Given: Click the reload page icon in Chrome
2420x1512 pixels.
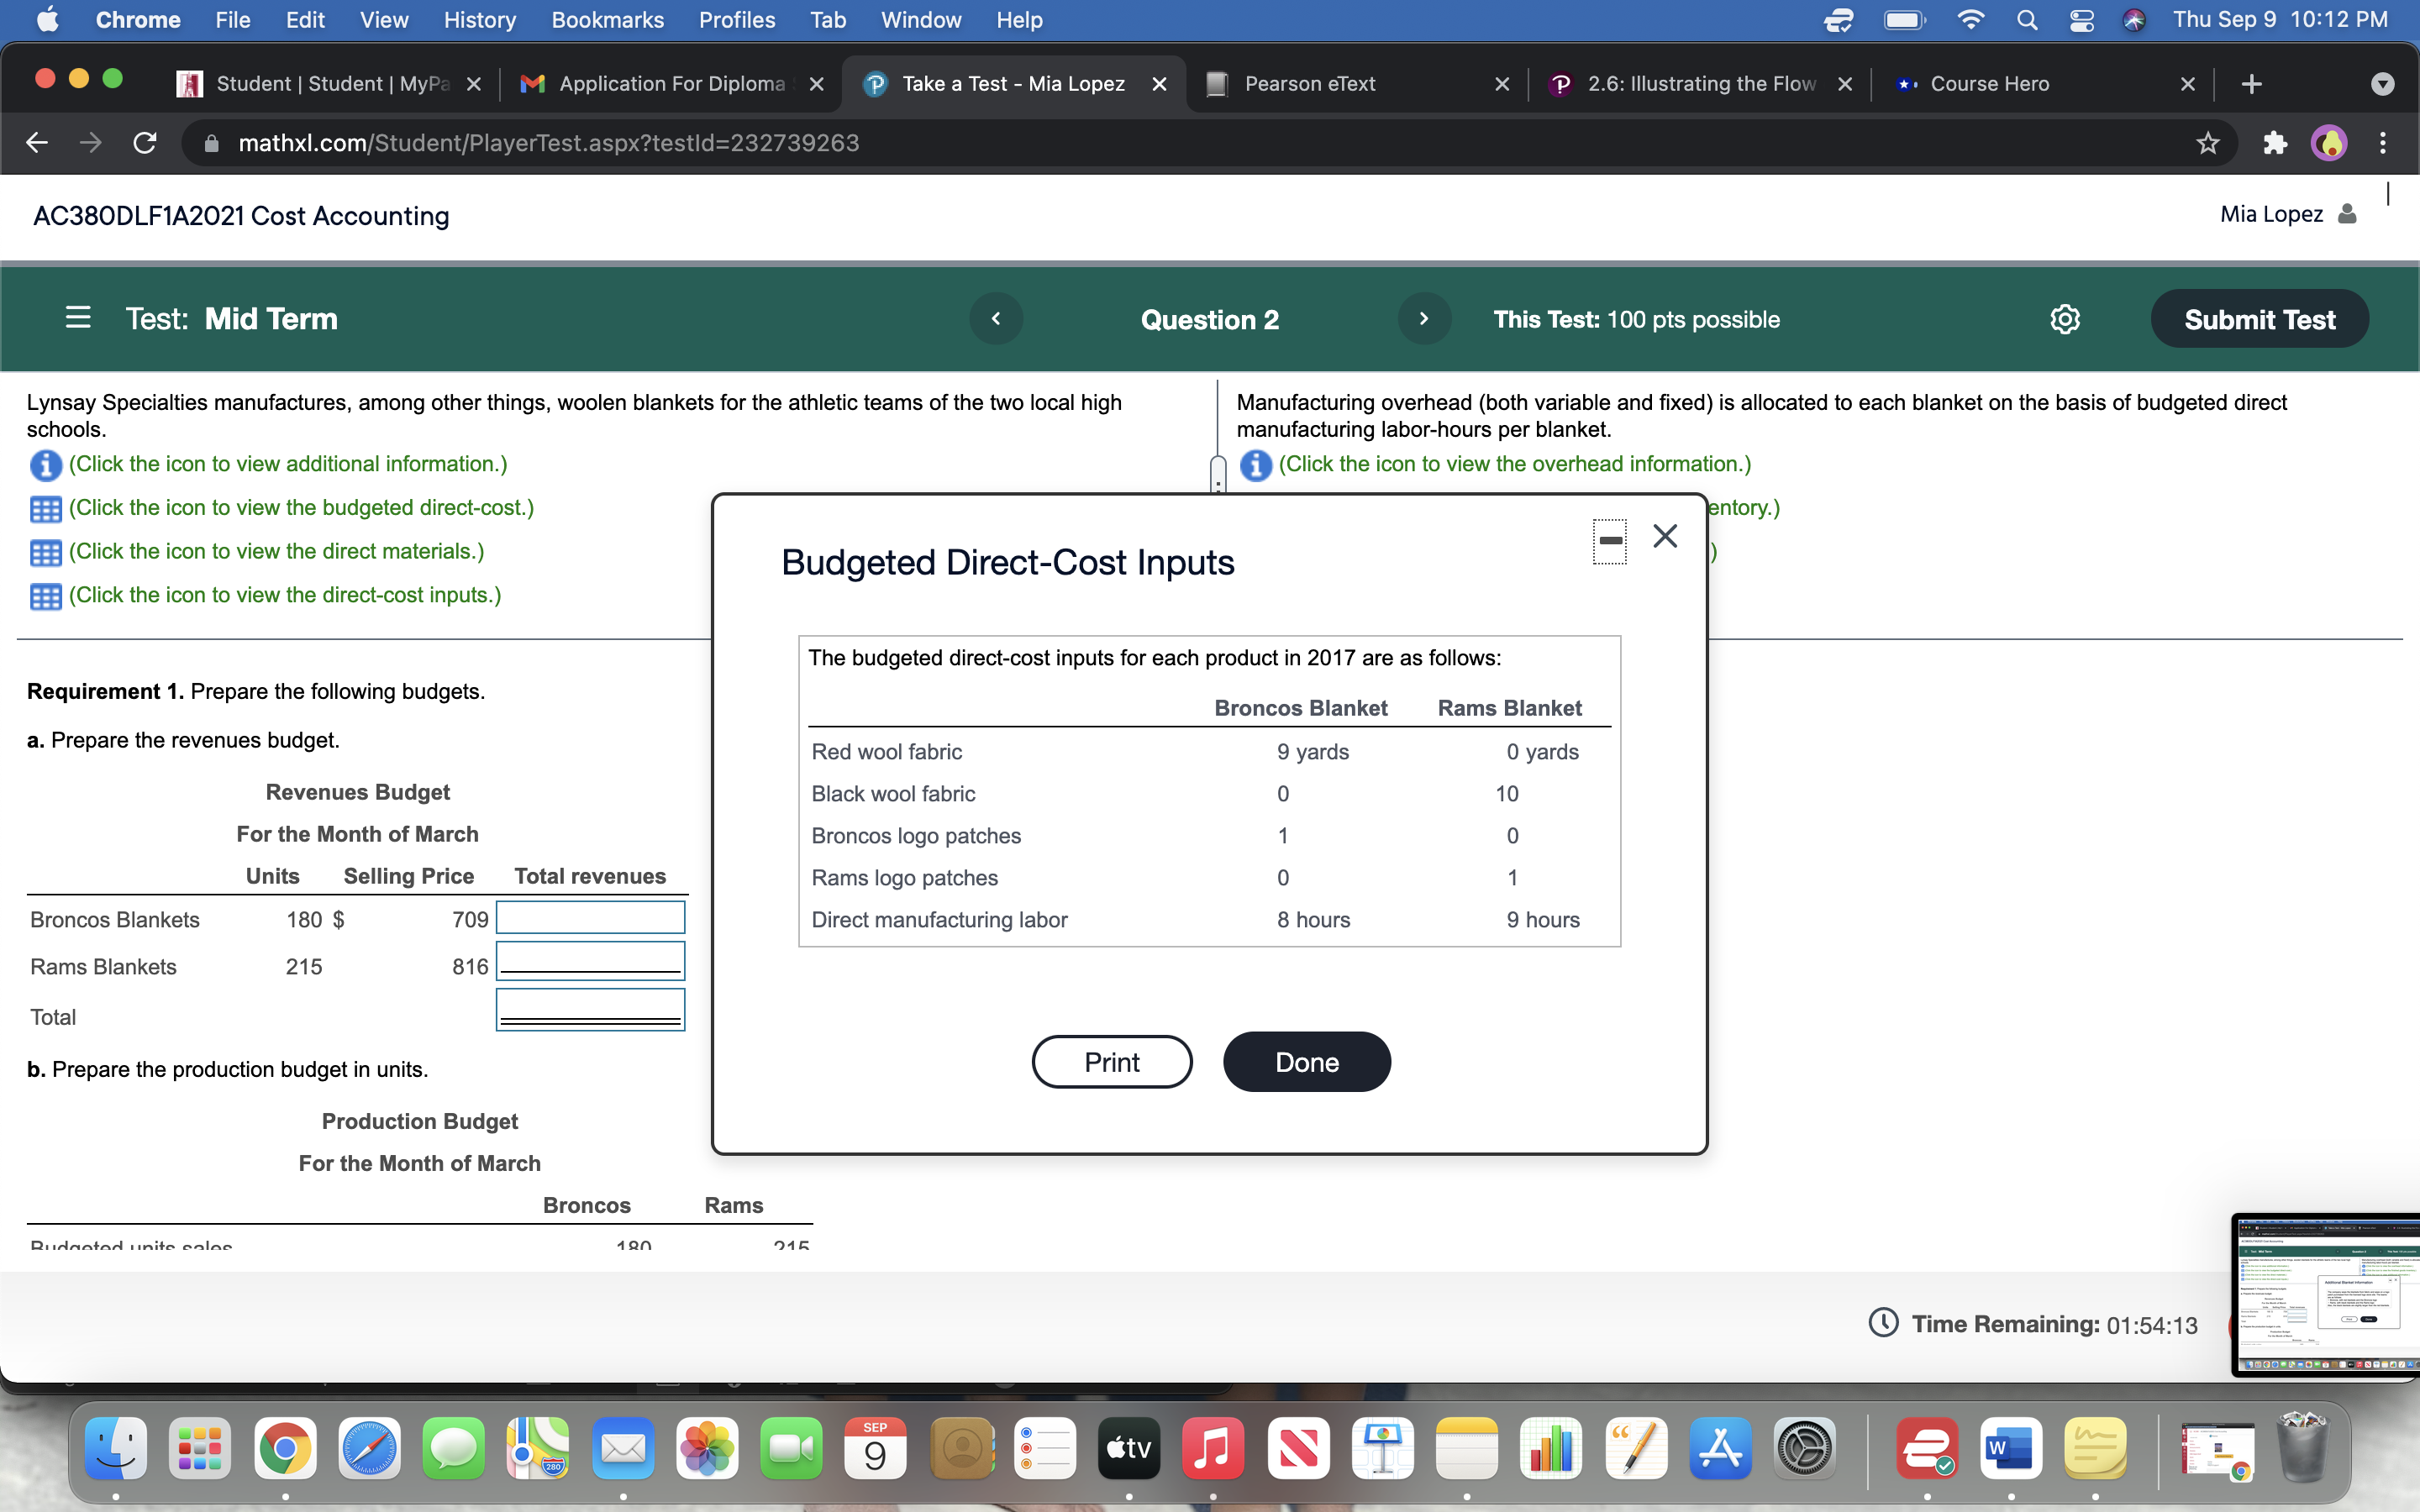Looking at the screenshot, I should click(143, 143).
